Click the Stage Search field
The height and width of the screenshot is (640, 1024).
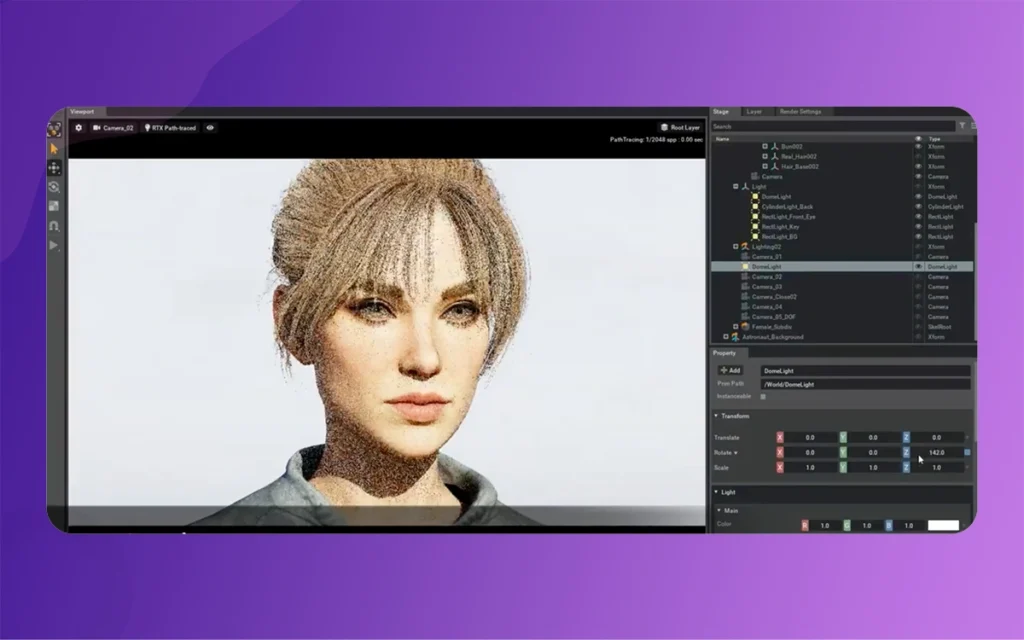(833, 127)
